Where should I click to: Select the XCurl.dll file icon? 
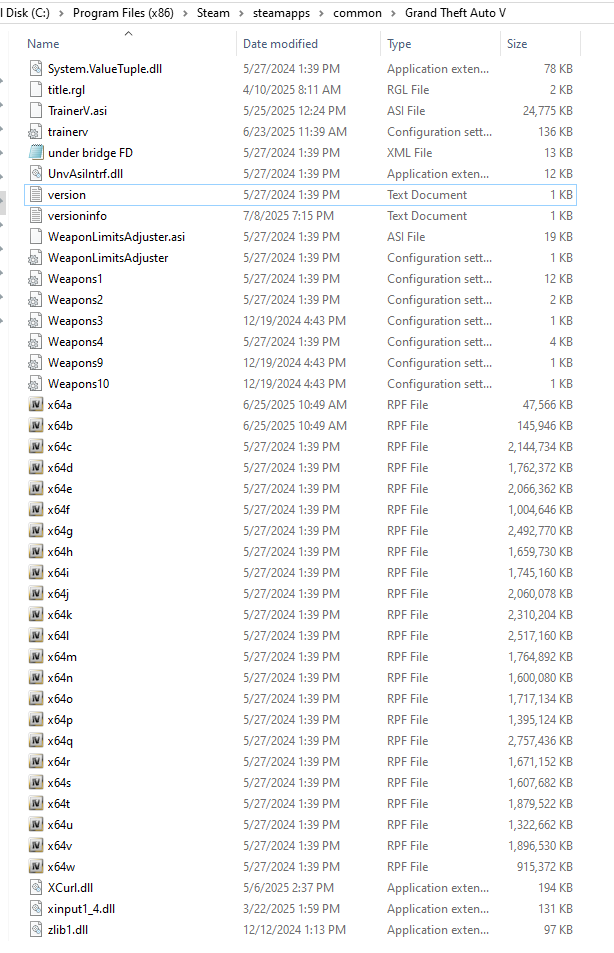click(36, 887)
